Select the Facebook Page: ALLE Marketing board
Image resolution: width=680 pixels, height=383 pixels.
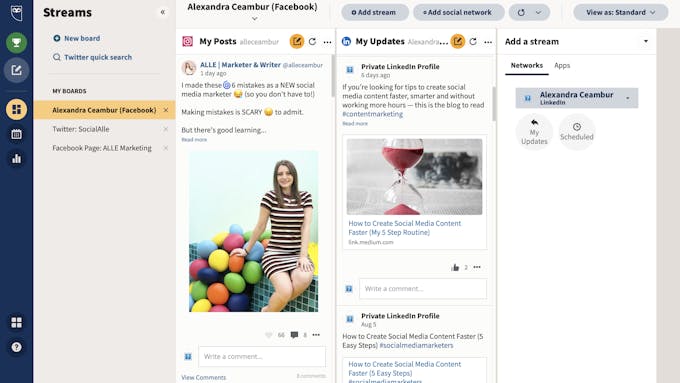click(x=102, y=148)
